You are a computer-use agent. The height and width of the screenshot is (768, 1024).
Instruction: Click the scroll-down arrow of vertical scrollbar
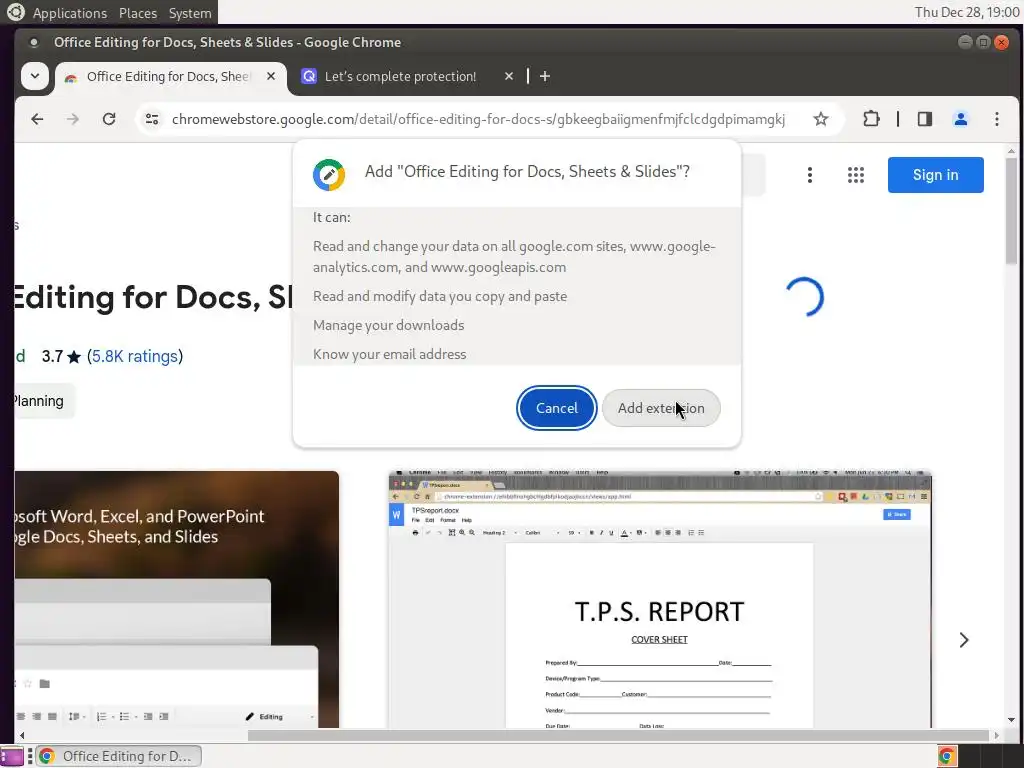tap(1011, 720)
